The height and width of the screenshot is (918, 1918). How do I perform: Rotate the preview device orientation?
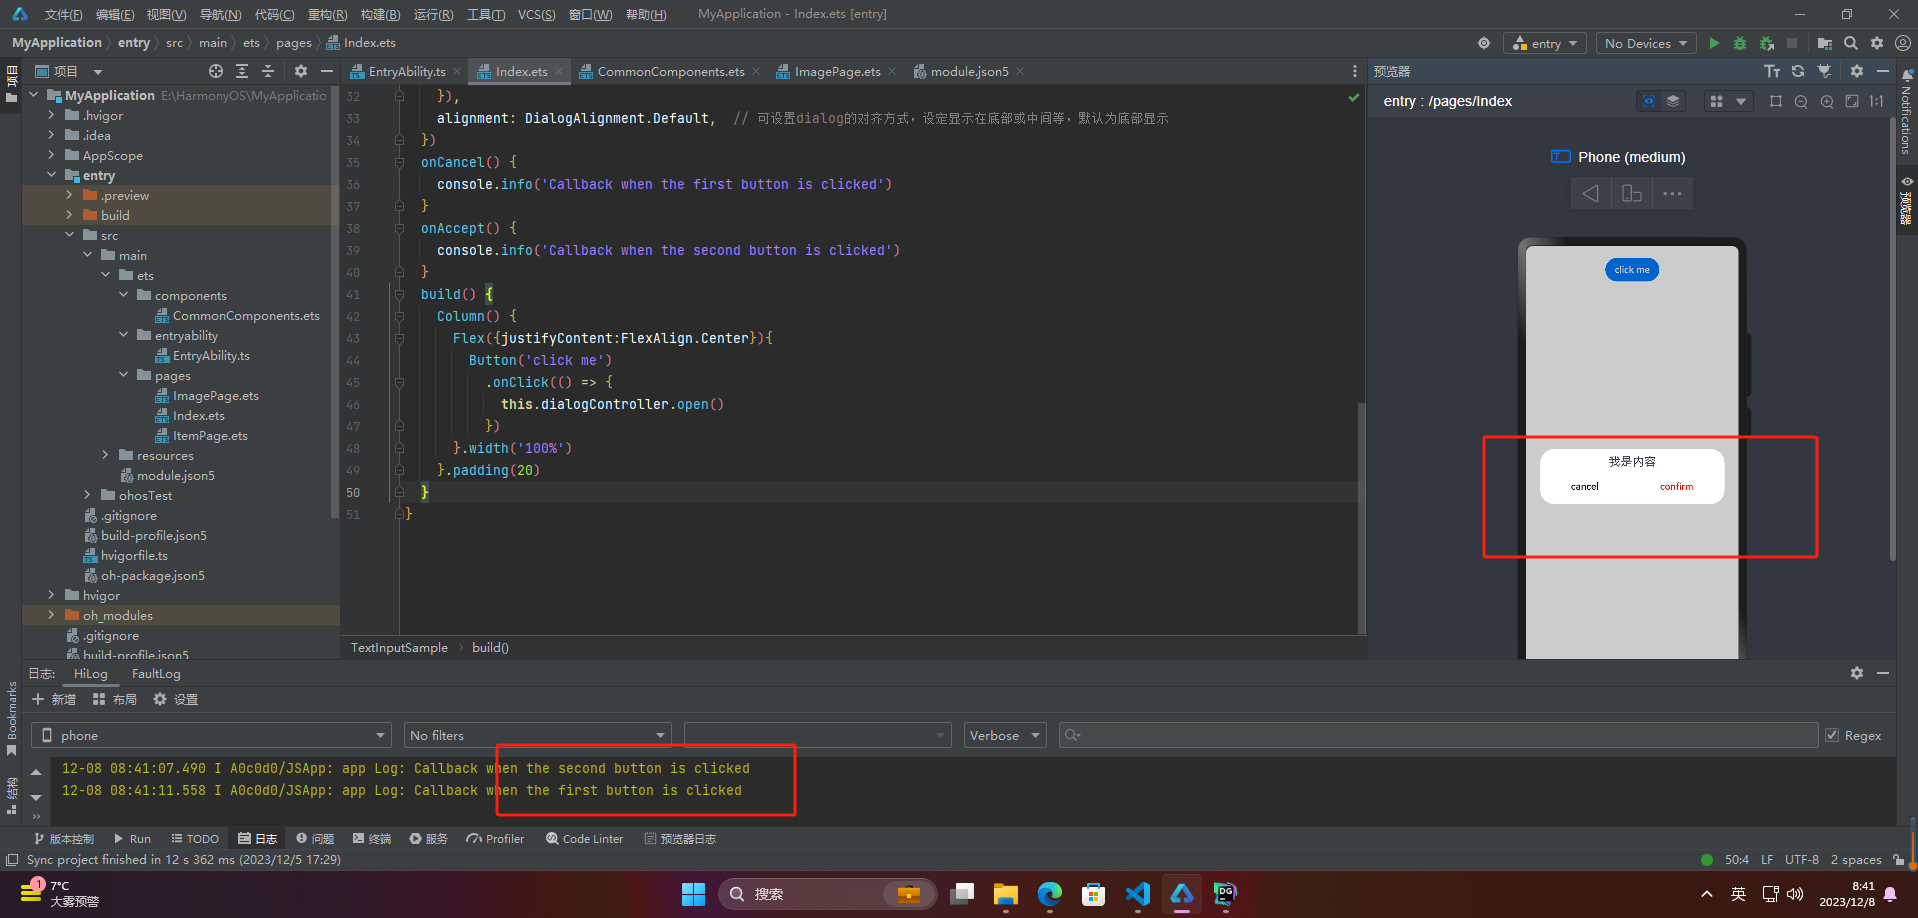(x=1632, y=194)
